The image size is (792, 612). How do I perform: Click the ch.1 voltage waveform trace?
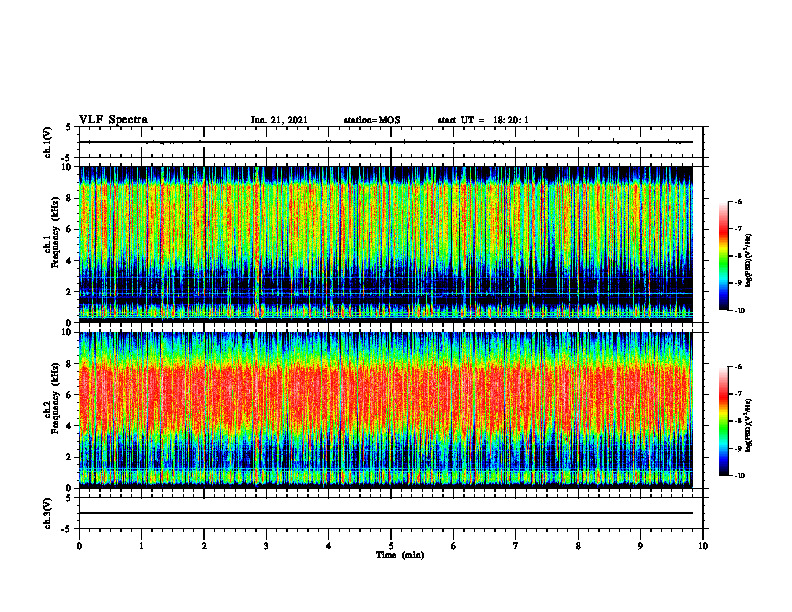click(386, 142)
